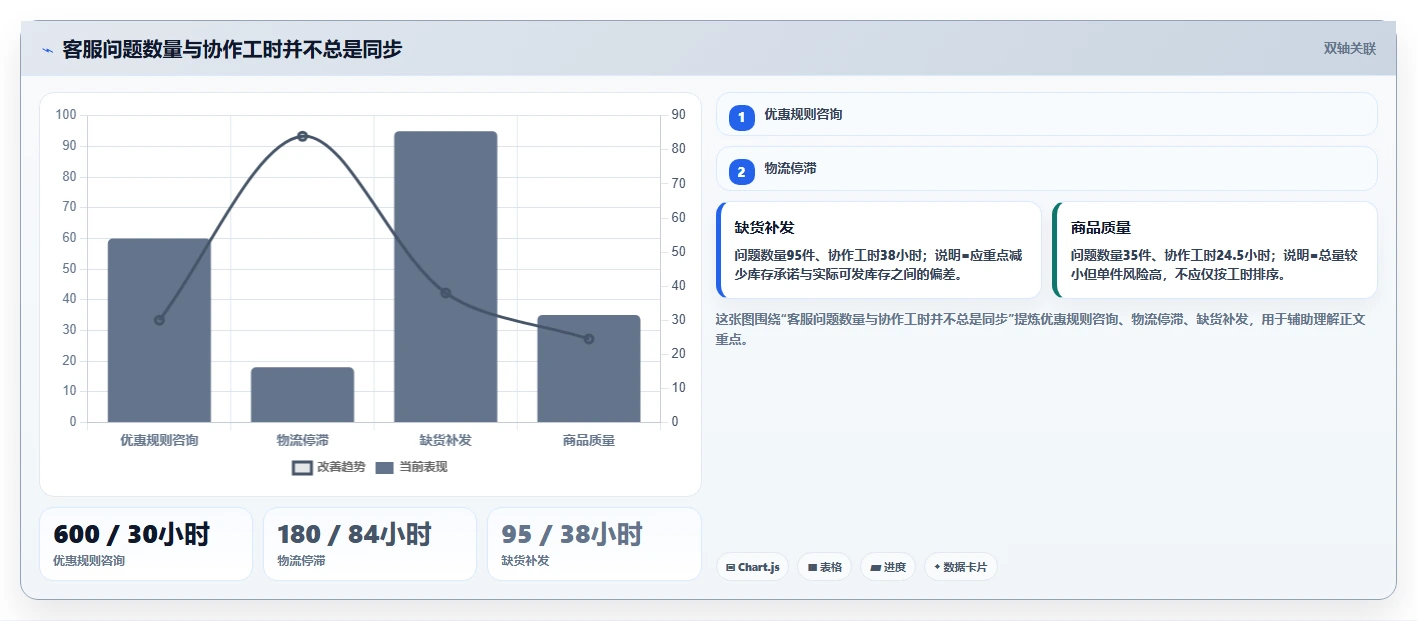Click the icon in the 数据卡片 tag
Image resolution: width=1417 pixels, height=621 pixels.
[937, 567]
